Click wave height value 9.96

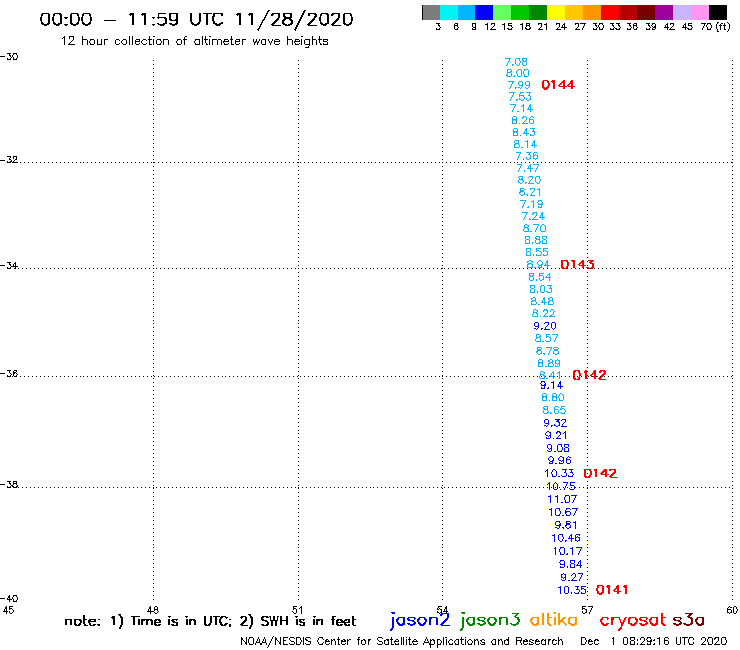[559, 461]
